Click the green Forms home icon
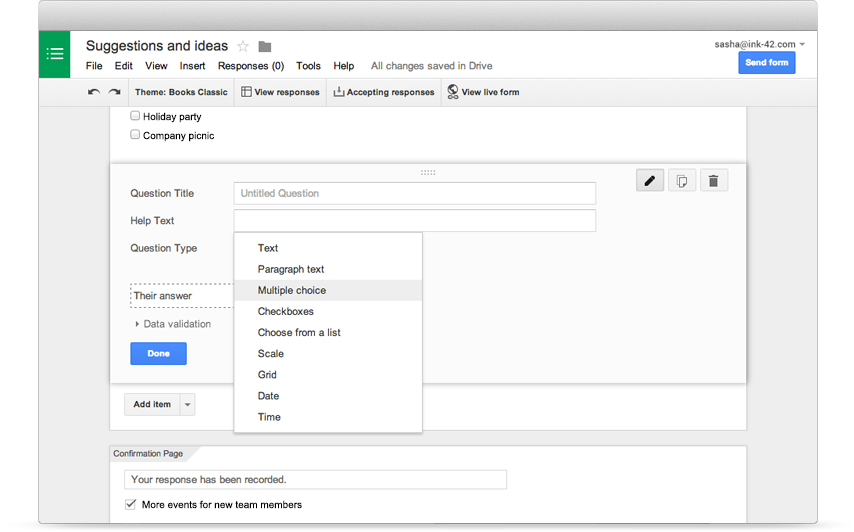This screenshot has width=854, height=532. tap(54, 54)
